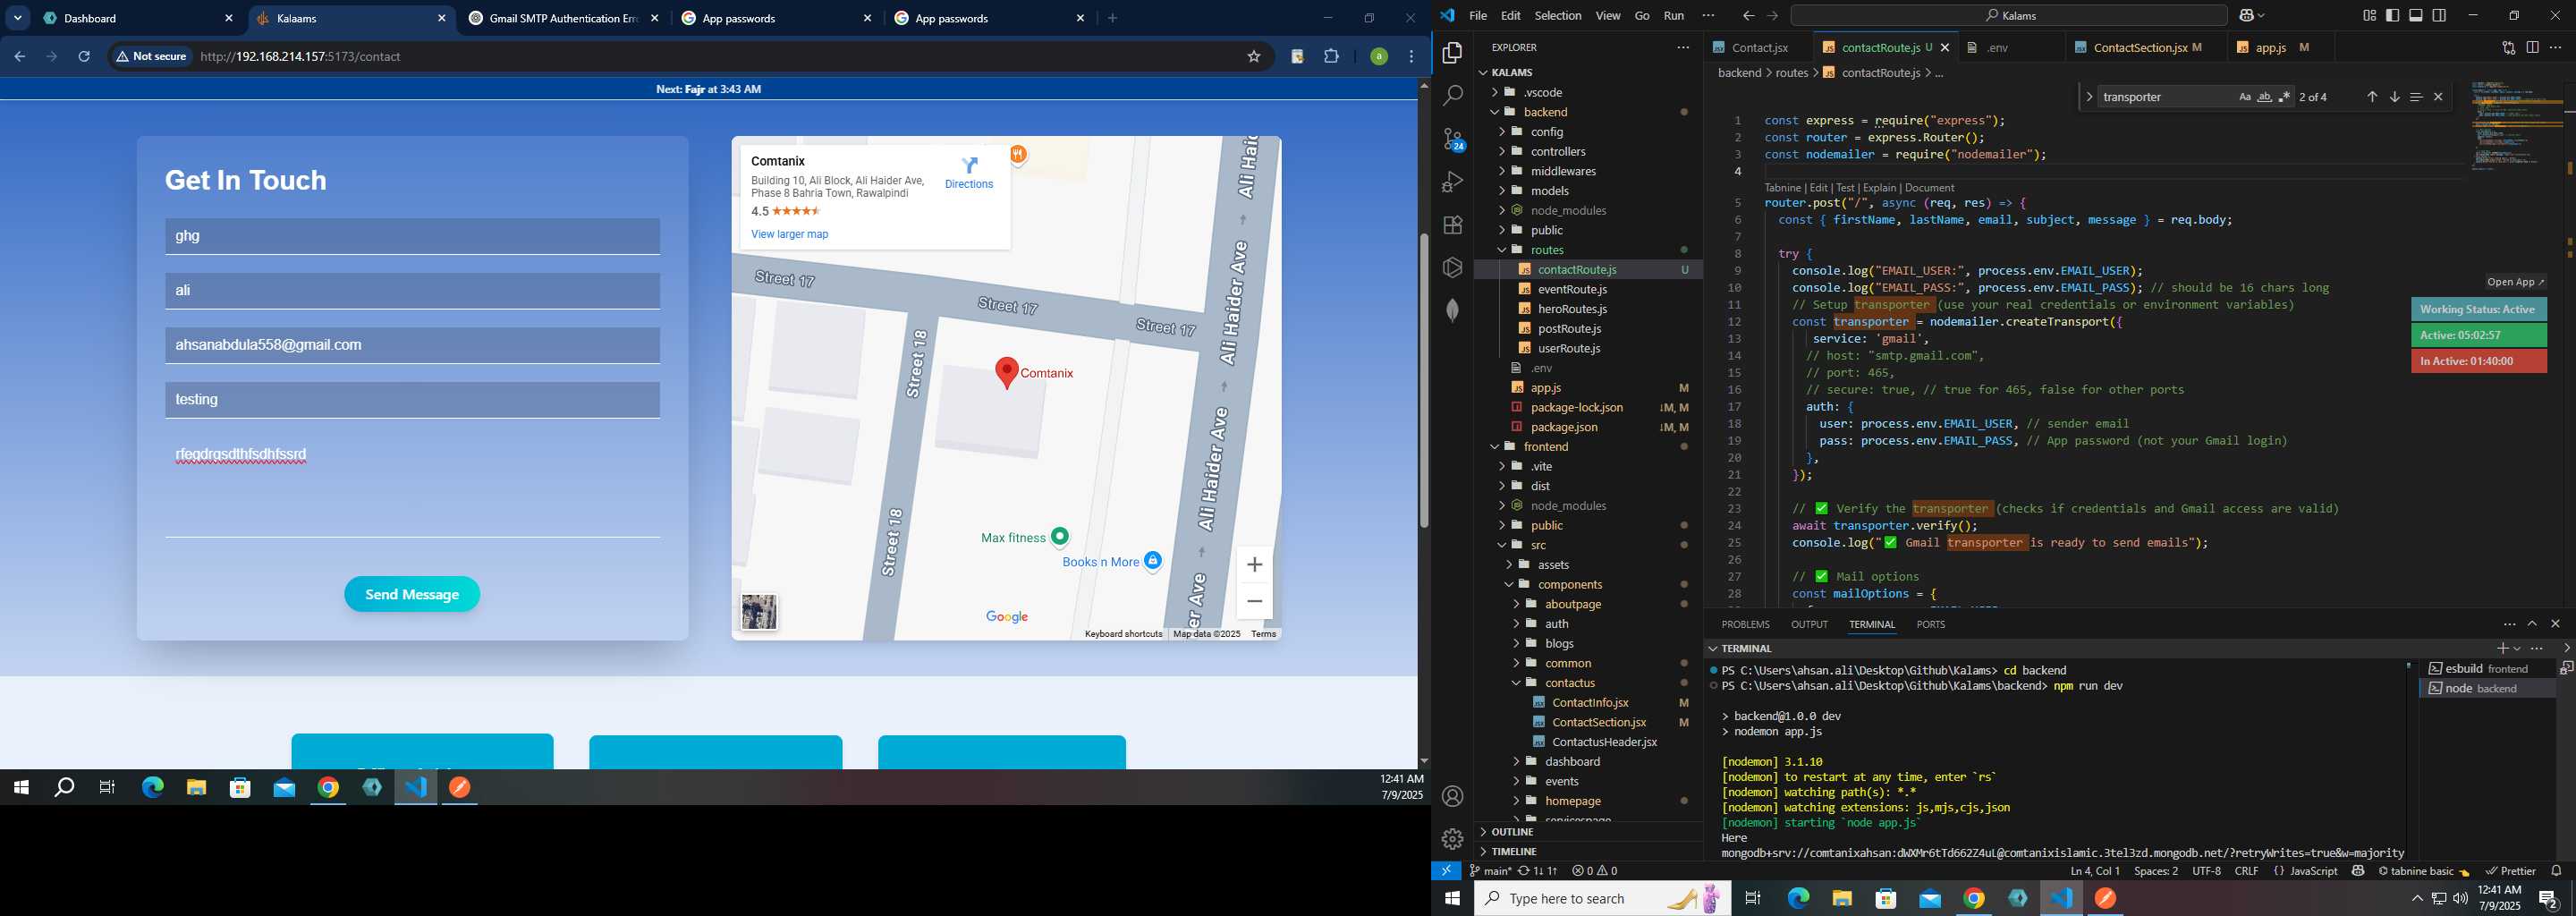Open the PORTS panel tab
The image size is (2576, 916).
click(1930, 624)
